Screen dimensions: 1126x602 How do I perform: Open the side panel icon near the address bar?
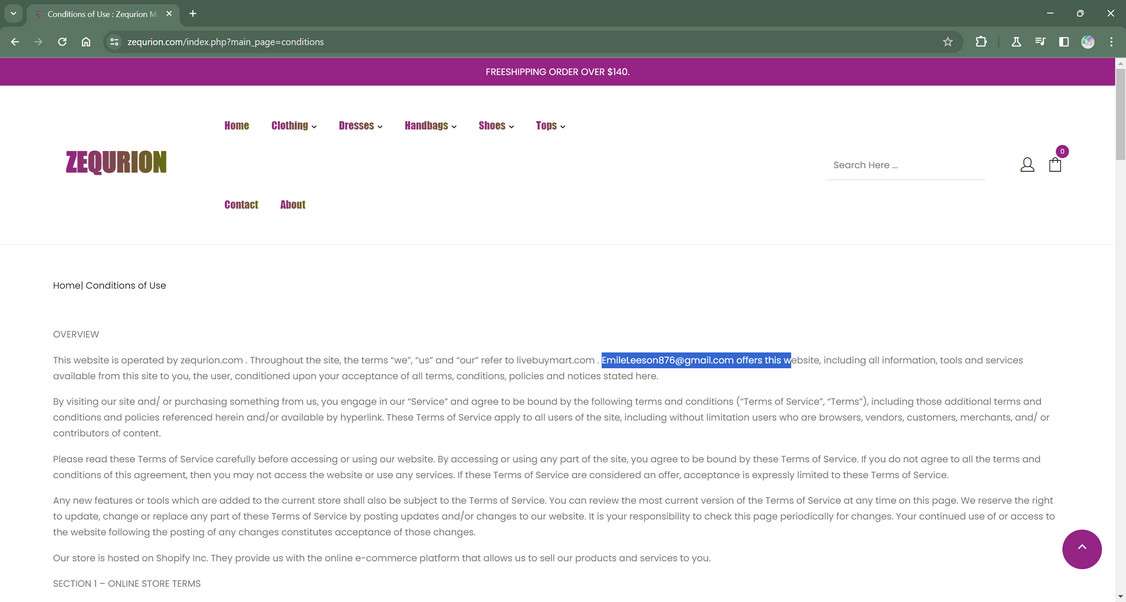[x=1063, y=41]
